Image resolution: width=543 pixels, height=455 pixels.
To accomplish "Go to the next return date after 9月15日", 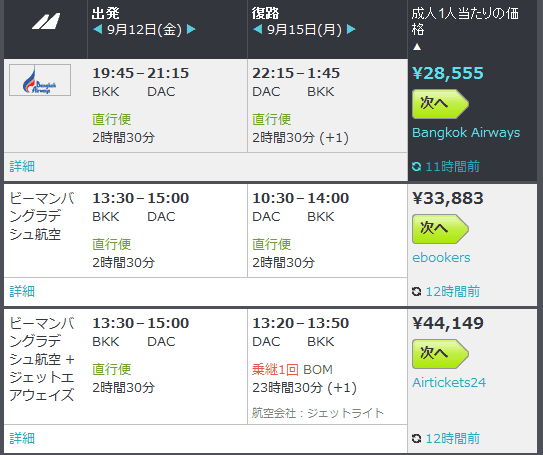I will tap(351, 29).
